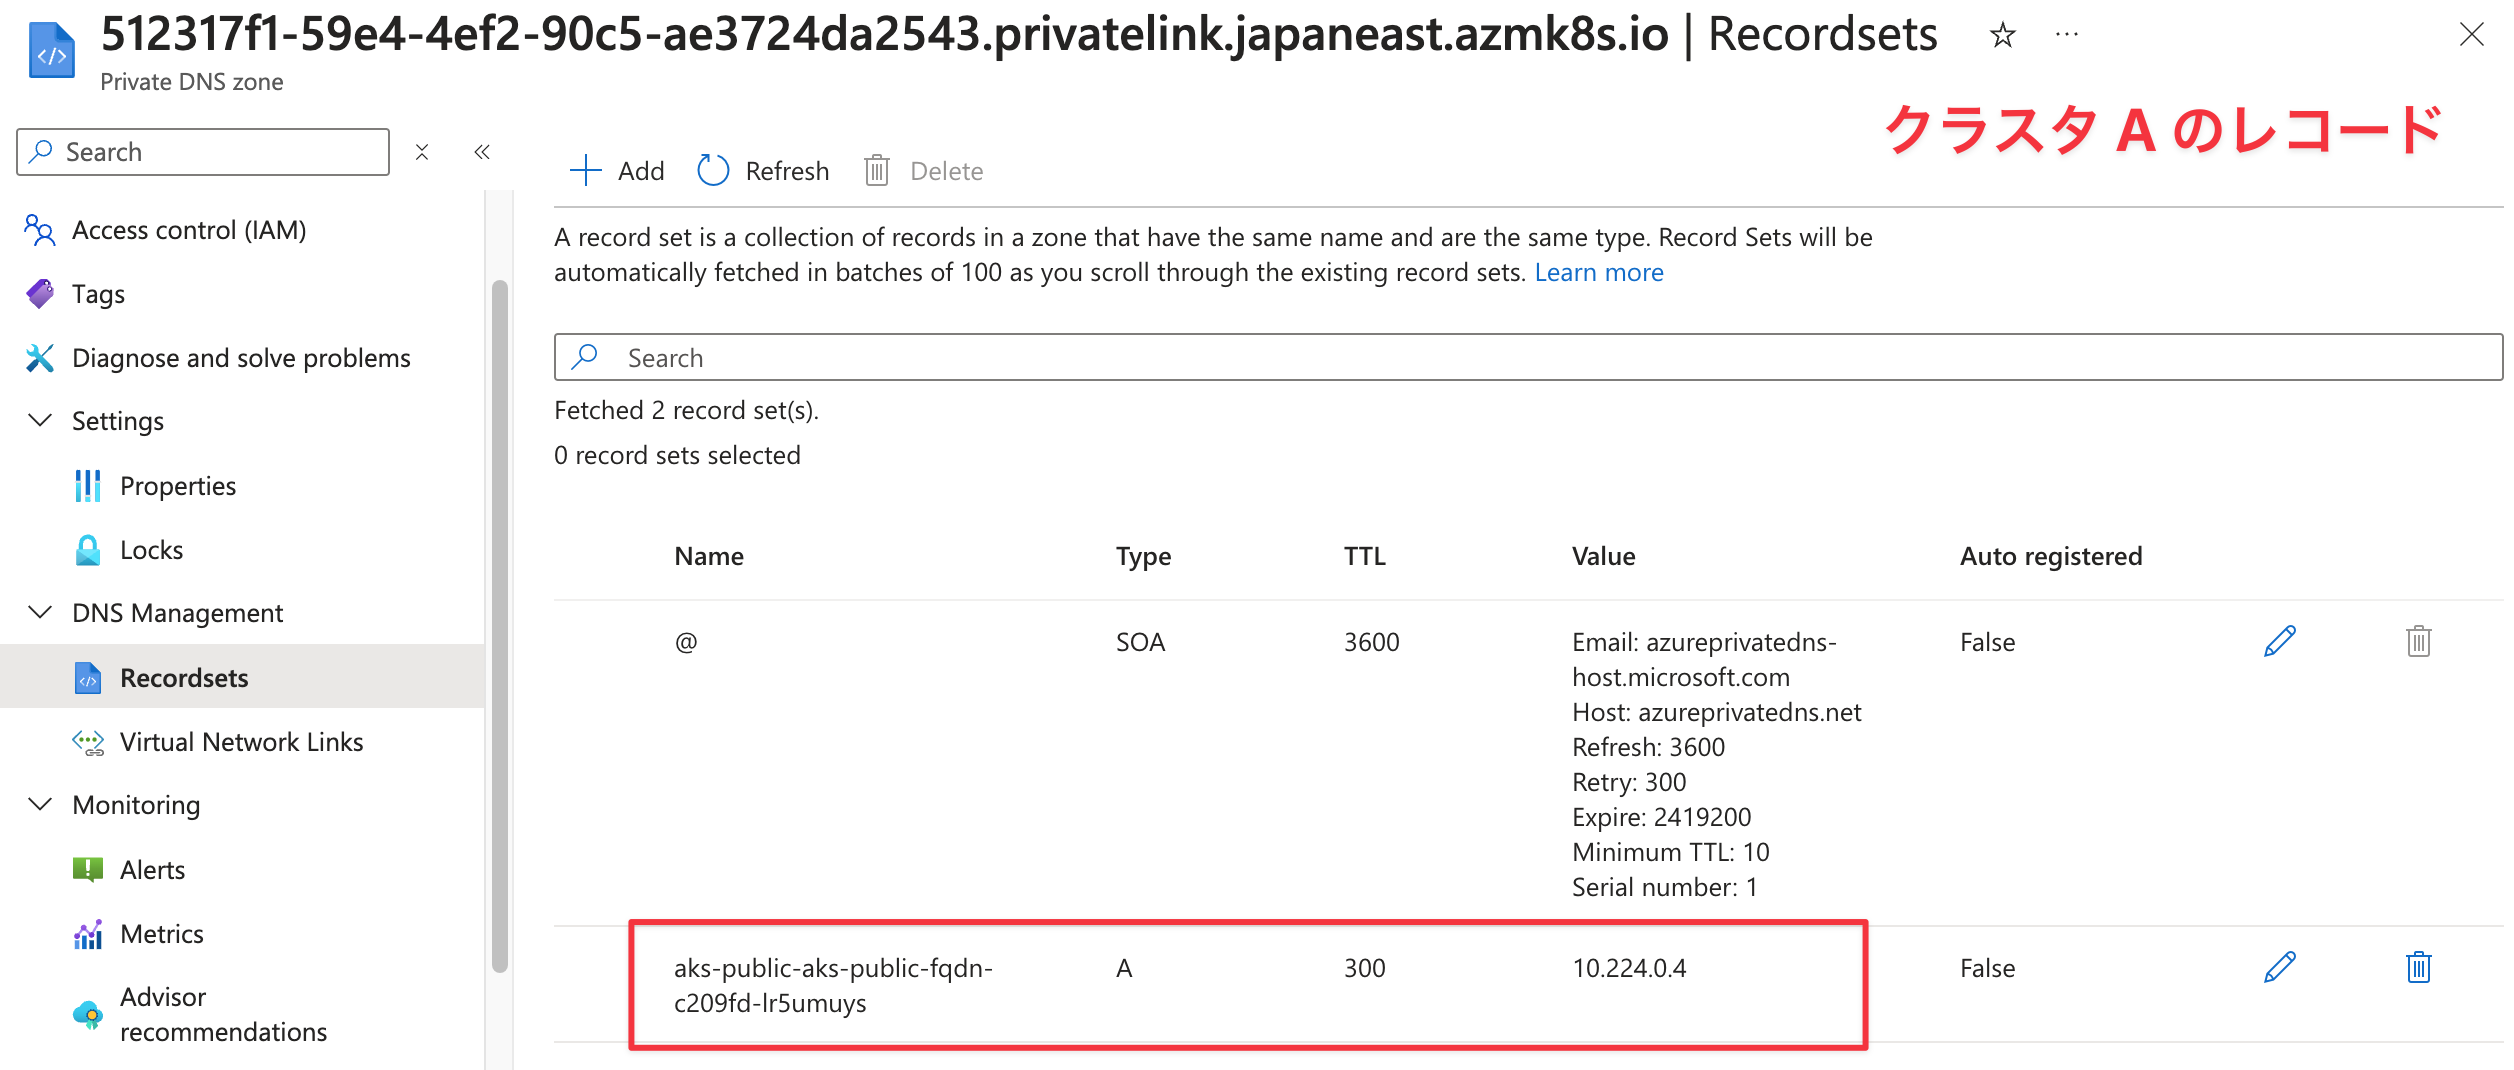
Task: Delete the aks-public A record via trash icon
Action: click(2418, 967)
